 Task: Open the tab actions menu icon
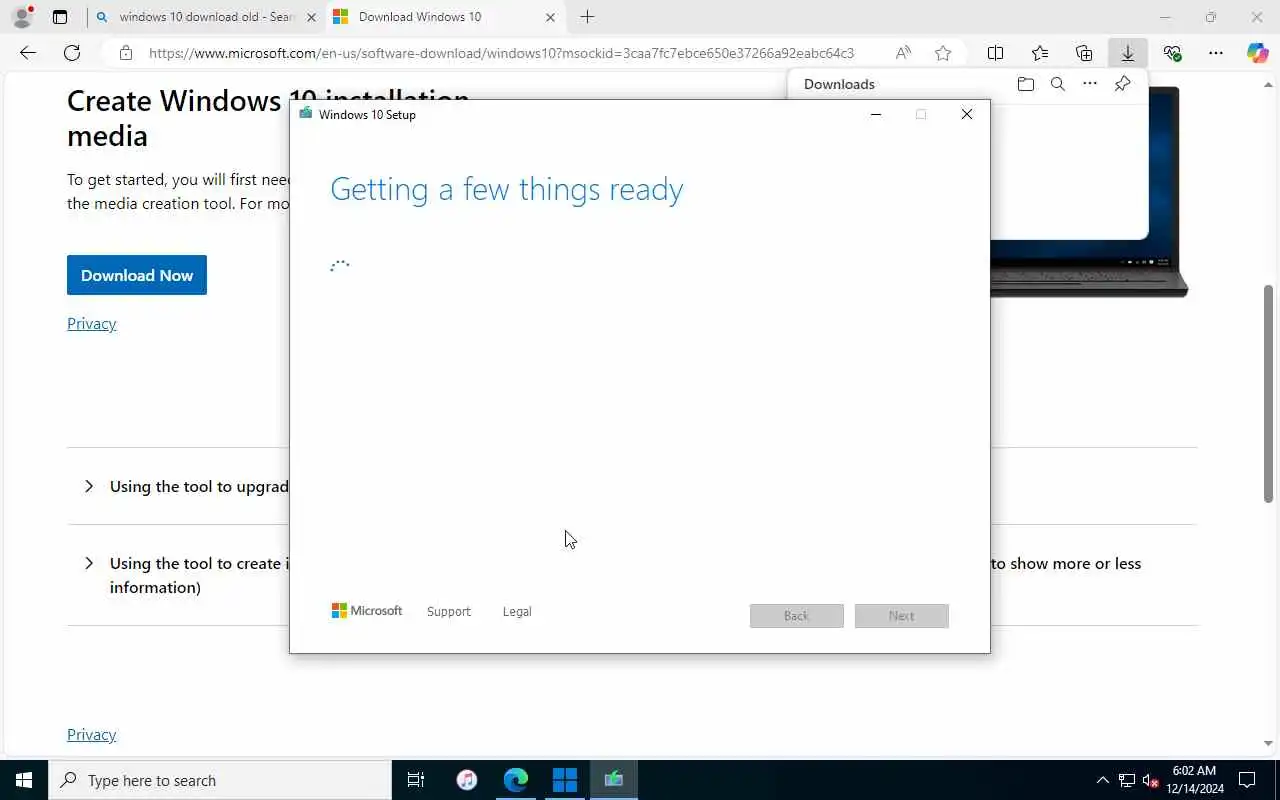click(60, 17)
